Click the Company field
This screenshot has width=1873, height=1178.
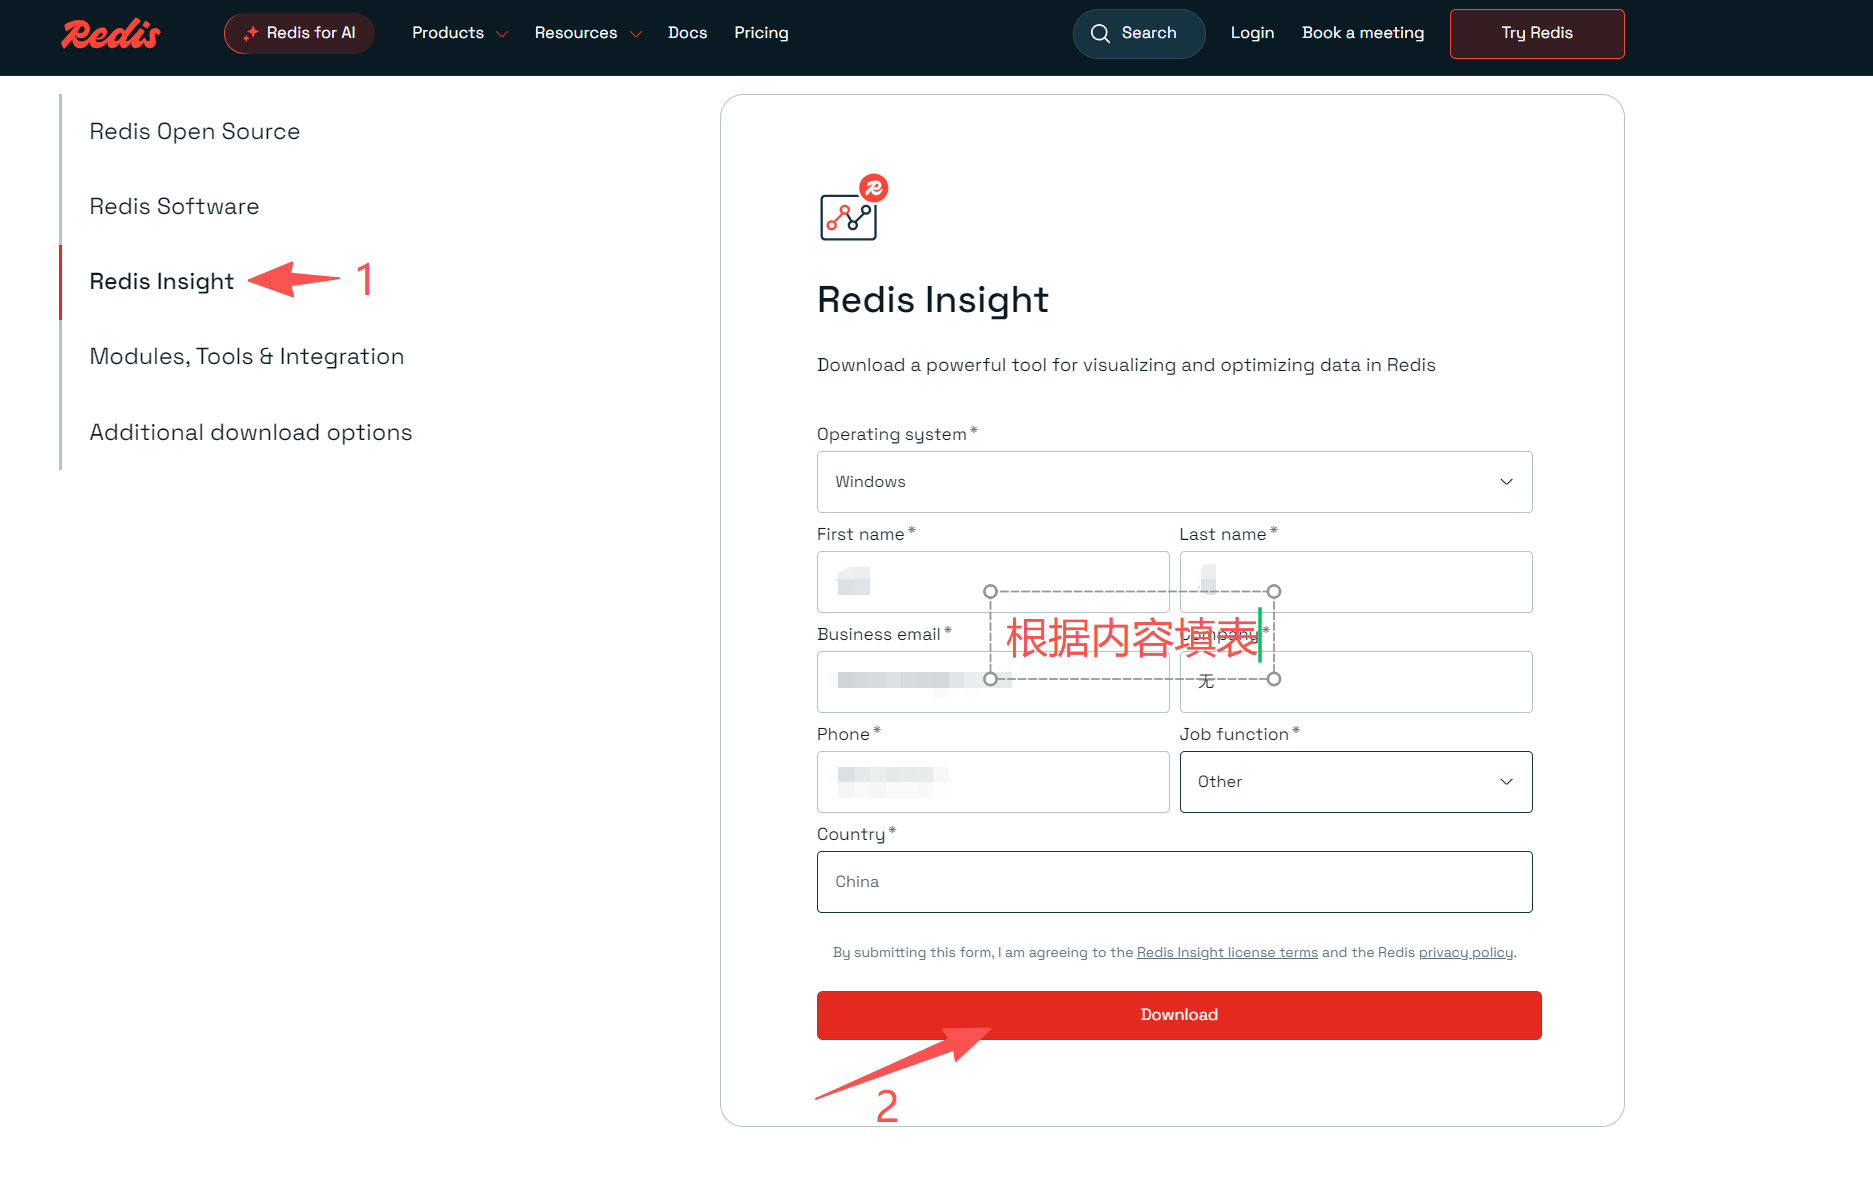(1356, 682)
